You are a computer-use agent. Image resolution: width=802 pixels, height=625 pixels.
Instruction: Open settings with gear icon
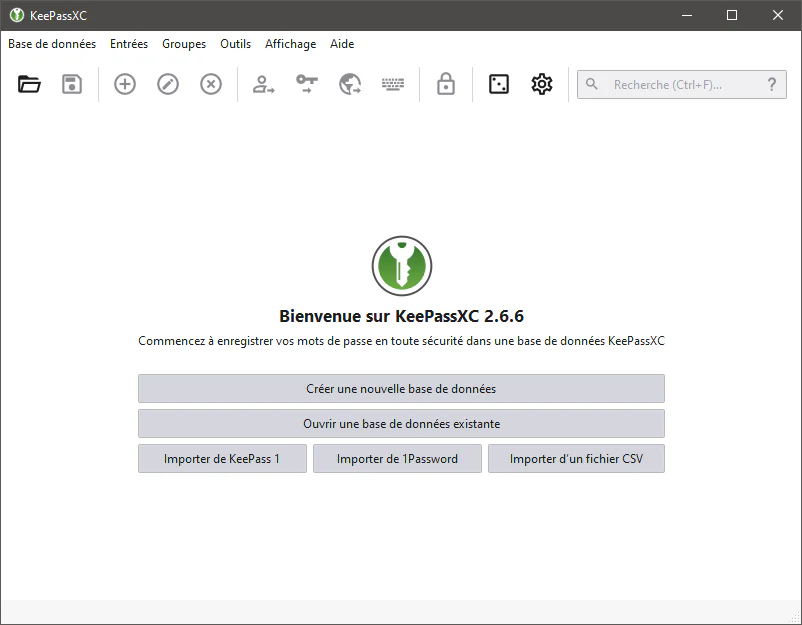pyautogui.click(x=542, y=84)
